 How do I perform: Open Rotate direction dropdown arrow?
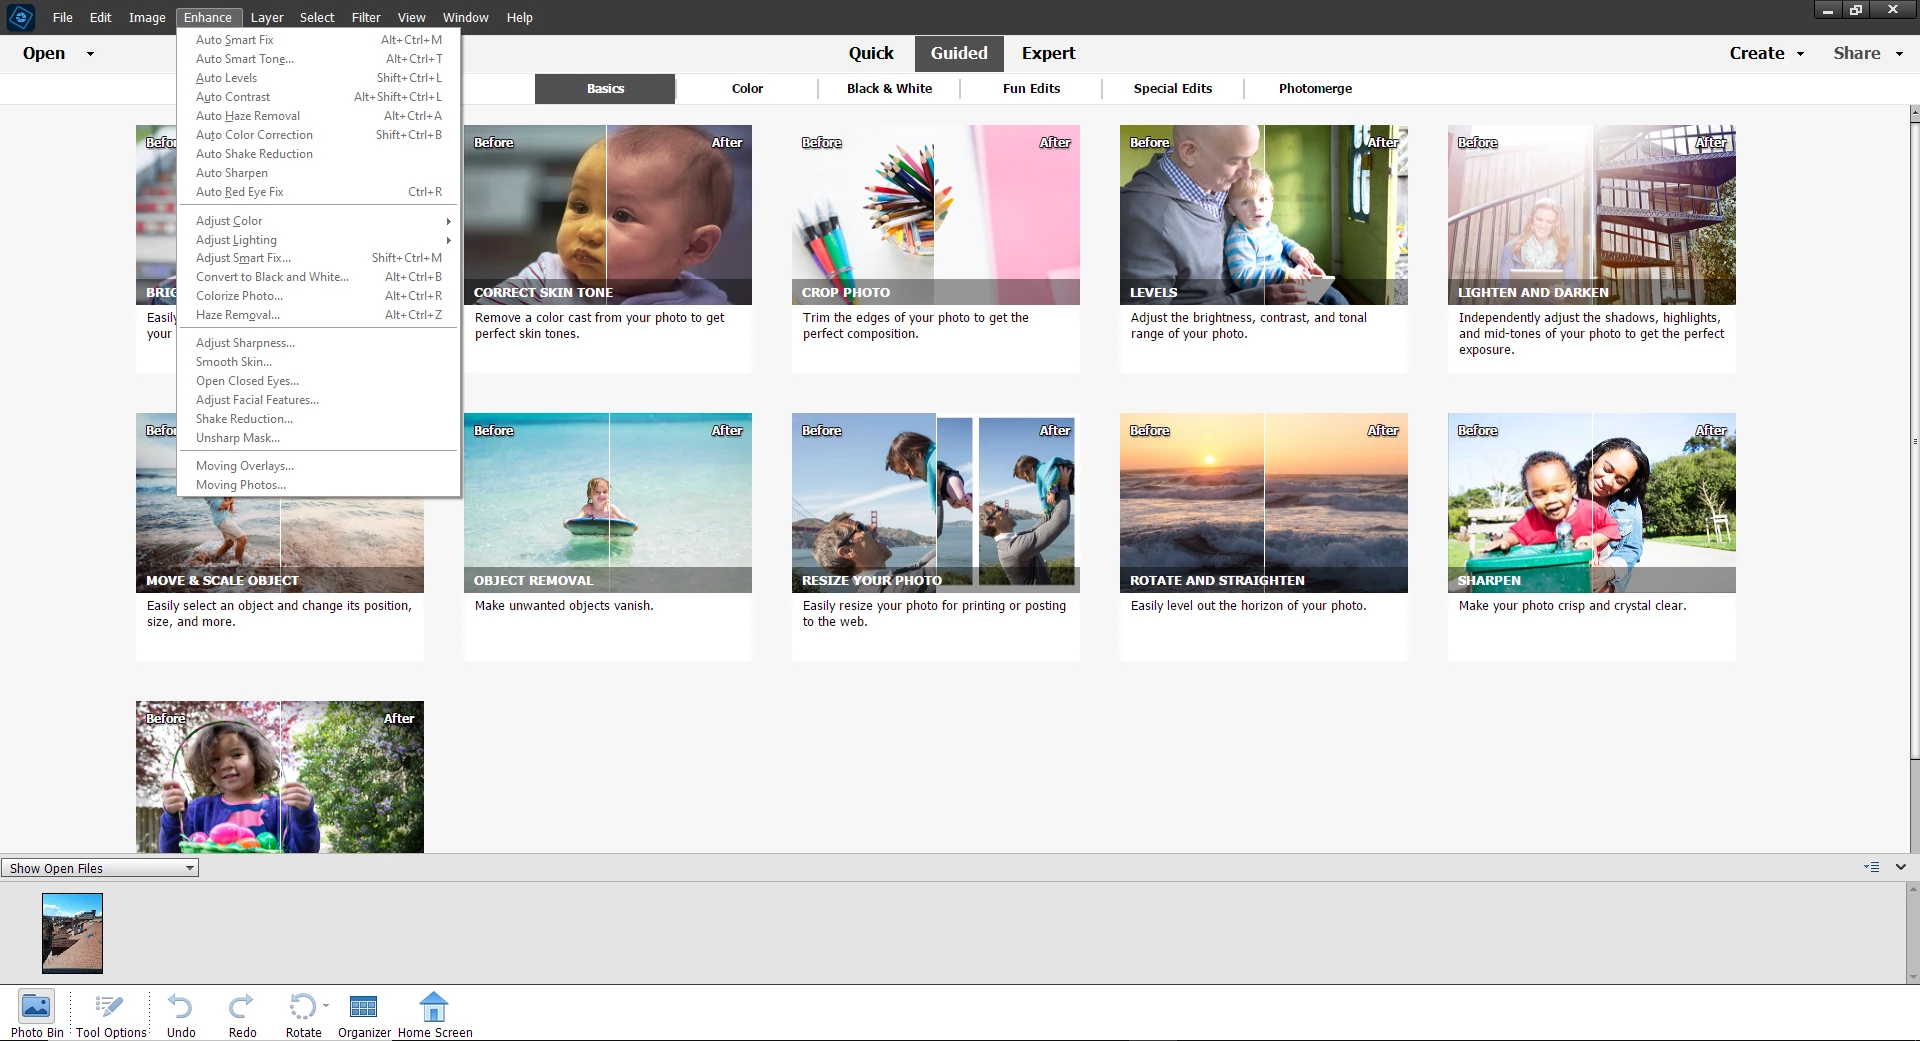coord(326,1006)
